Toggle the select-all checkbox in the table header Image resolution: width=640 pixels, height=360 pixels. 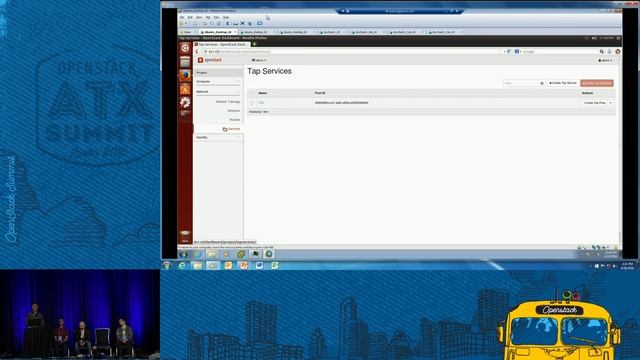click(x=252, y=93)
